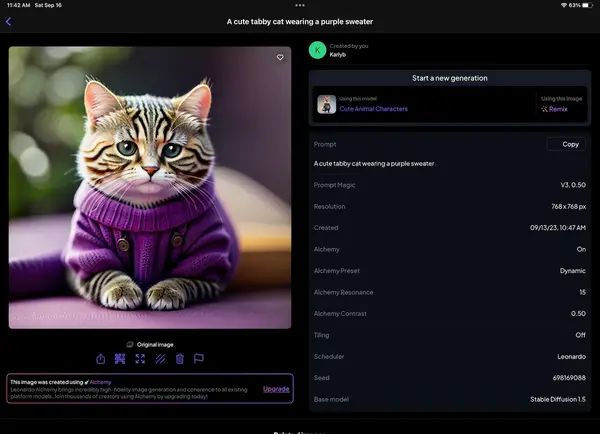The width and height of the screenshot is (600, 434).
Task: Open the Cute Animal Characters model link
Action: (x=373, y=109)
